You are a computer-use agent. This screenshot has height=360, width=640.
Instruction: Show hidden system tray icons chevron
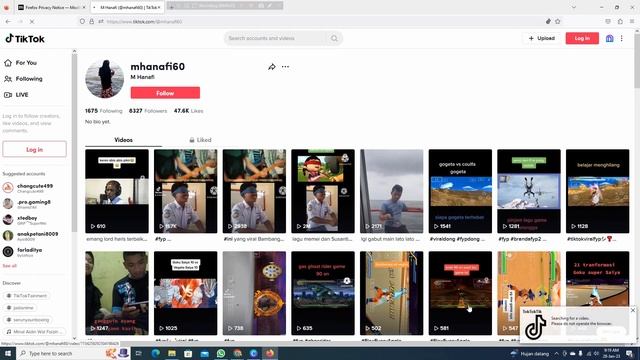(x=556, y=353)
